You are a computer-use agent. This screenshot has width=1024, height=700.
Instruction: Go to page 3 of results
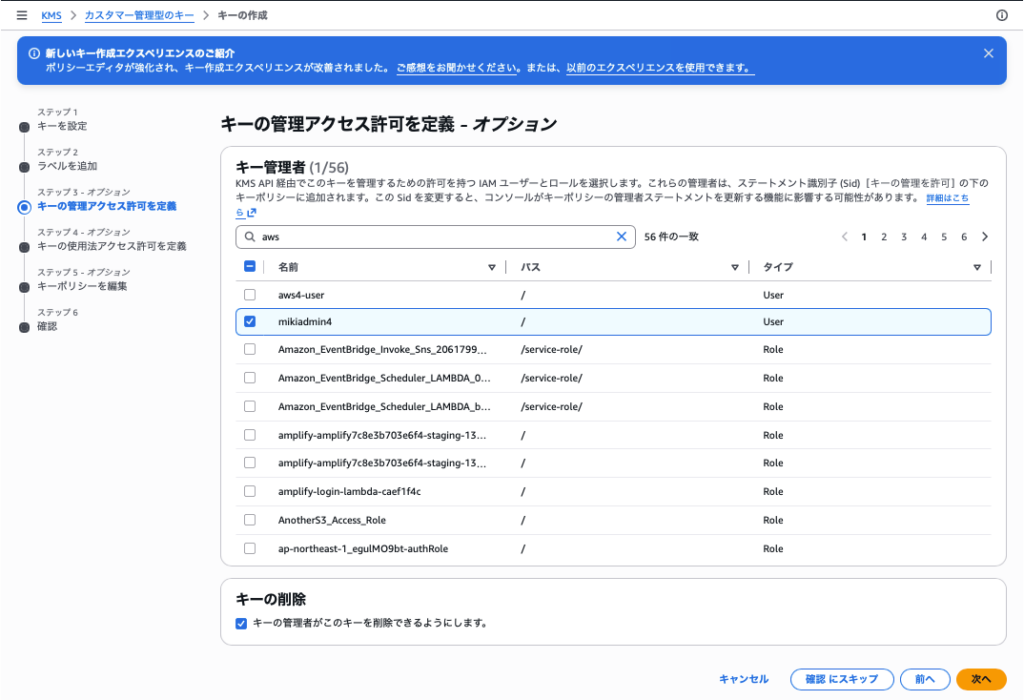(904, 237)
